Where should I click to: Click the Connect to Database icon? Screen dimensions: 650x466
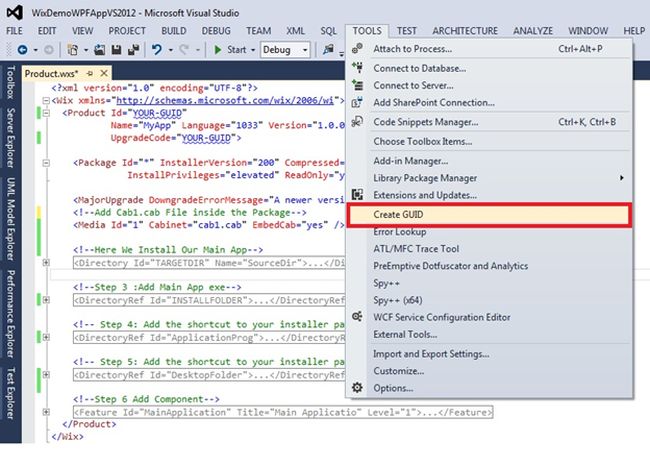[x=357, y=68]
